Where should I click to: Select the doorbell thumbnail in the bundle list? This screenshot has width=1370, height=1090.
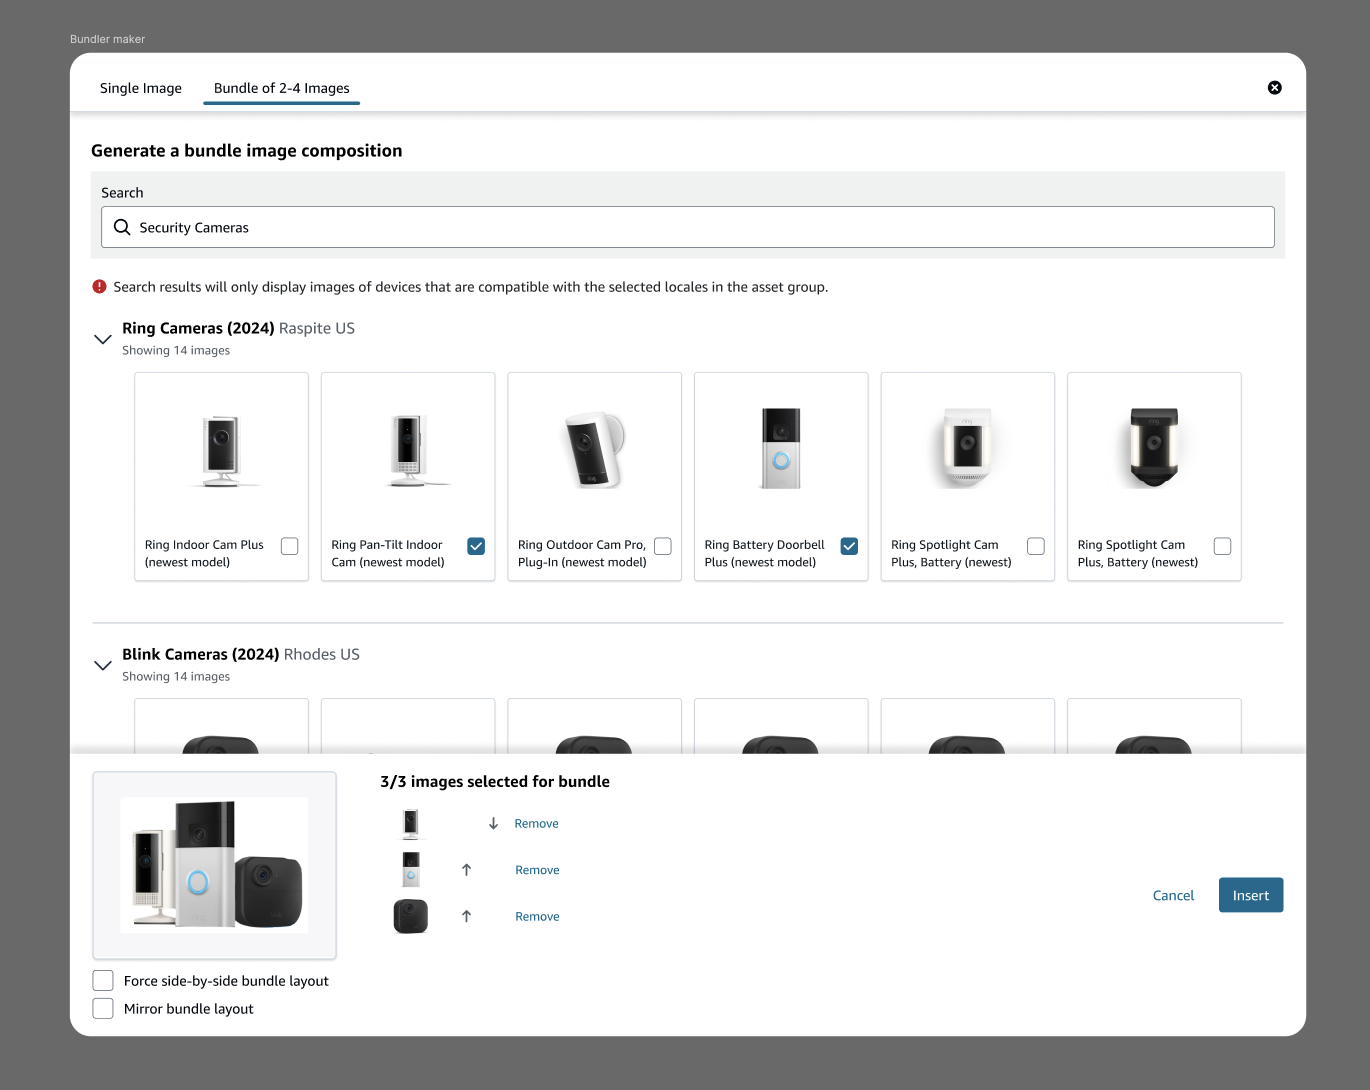click(411, 870)
